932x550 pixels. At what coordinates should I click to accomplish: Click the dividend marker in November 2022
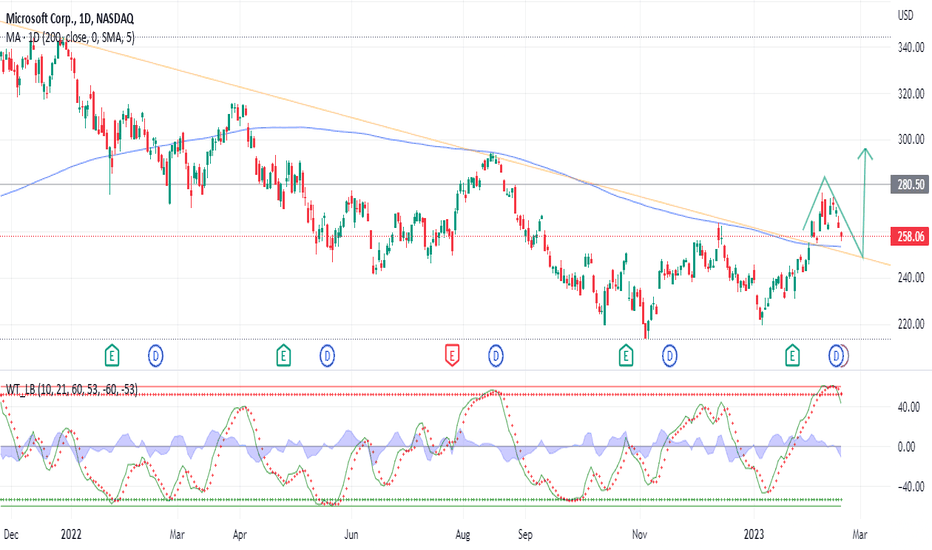pyautogui.click(x=669, y=356)
